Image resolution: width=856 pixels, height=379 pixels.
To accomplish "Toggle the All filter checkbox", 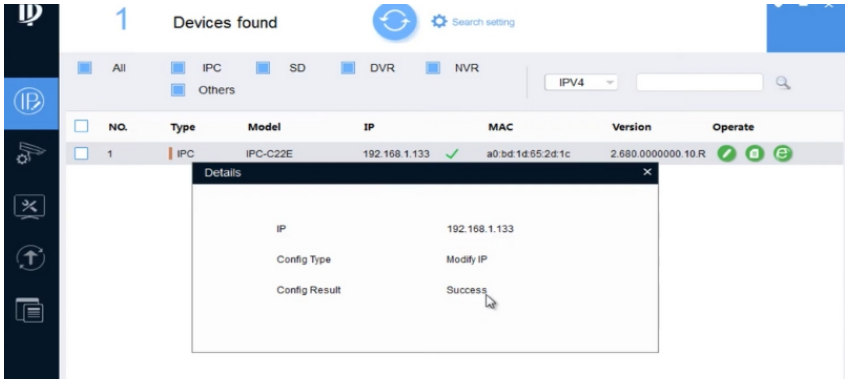I will pyautogui.click(x=84, y=68).
